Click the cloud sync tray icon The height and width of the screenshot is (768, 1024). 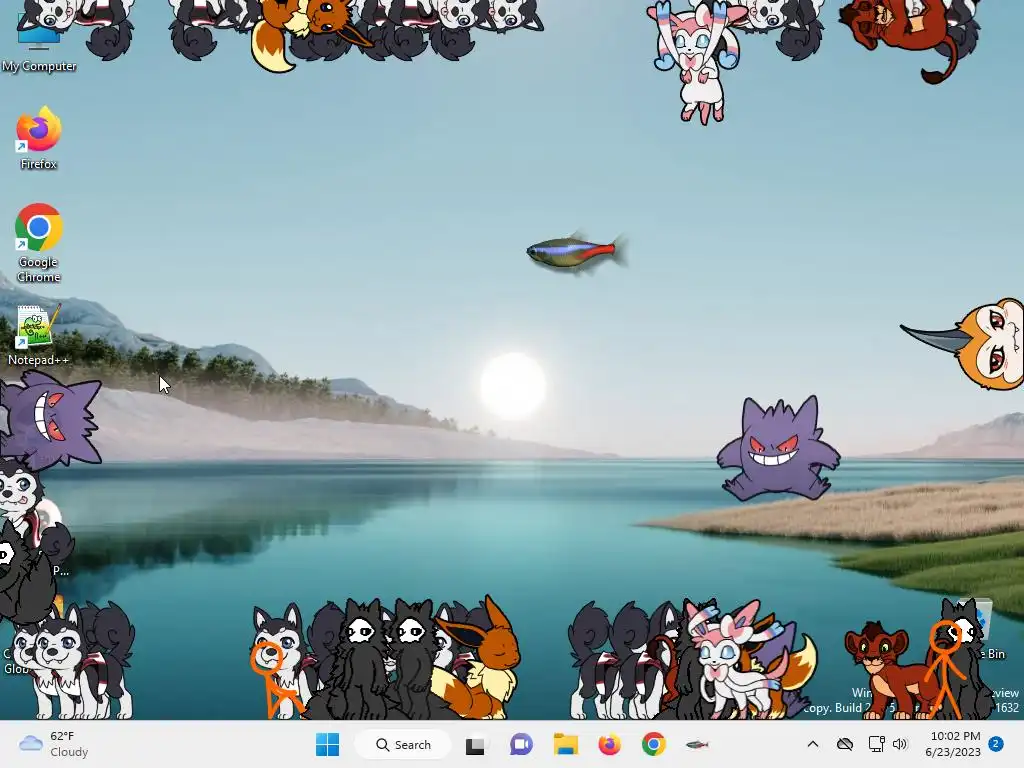(845, 744)
